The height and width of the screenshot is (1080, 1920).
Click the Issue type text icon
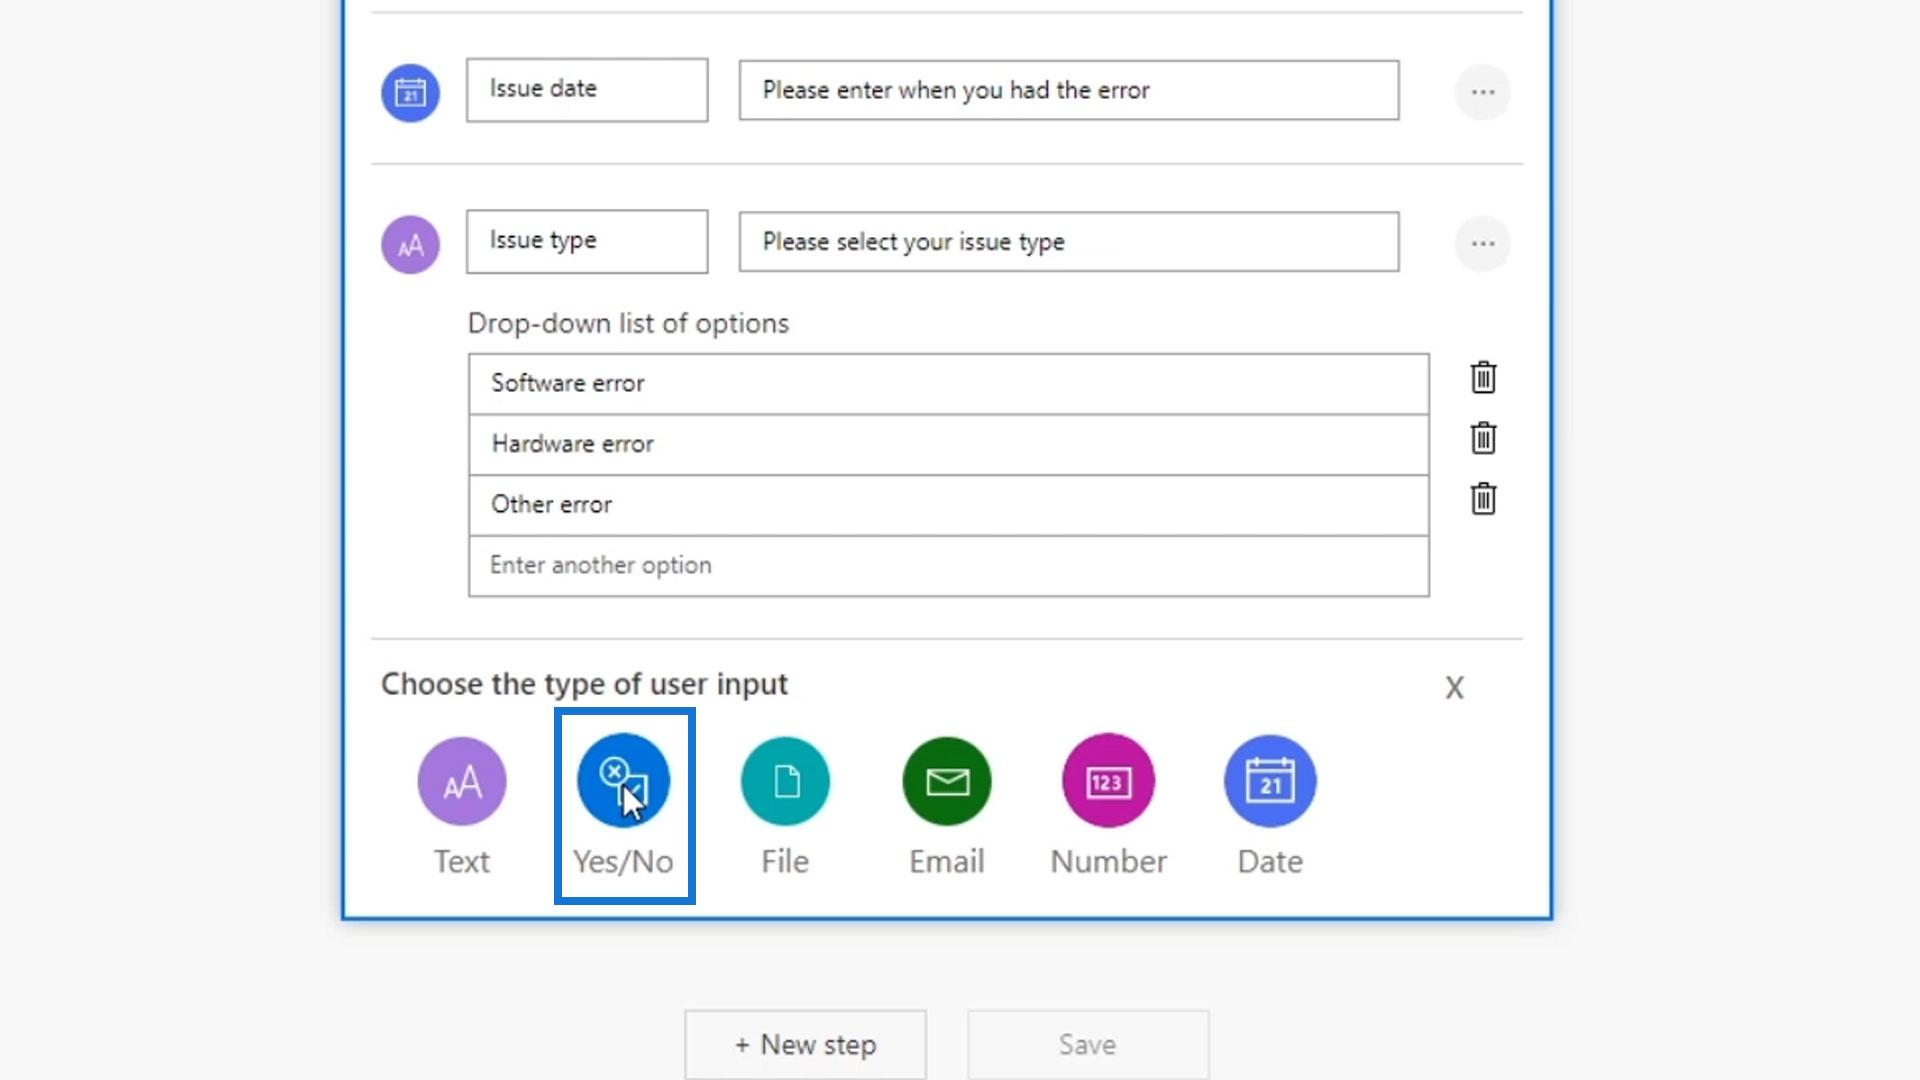tap(410, 245)
